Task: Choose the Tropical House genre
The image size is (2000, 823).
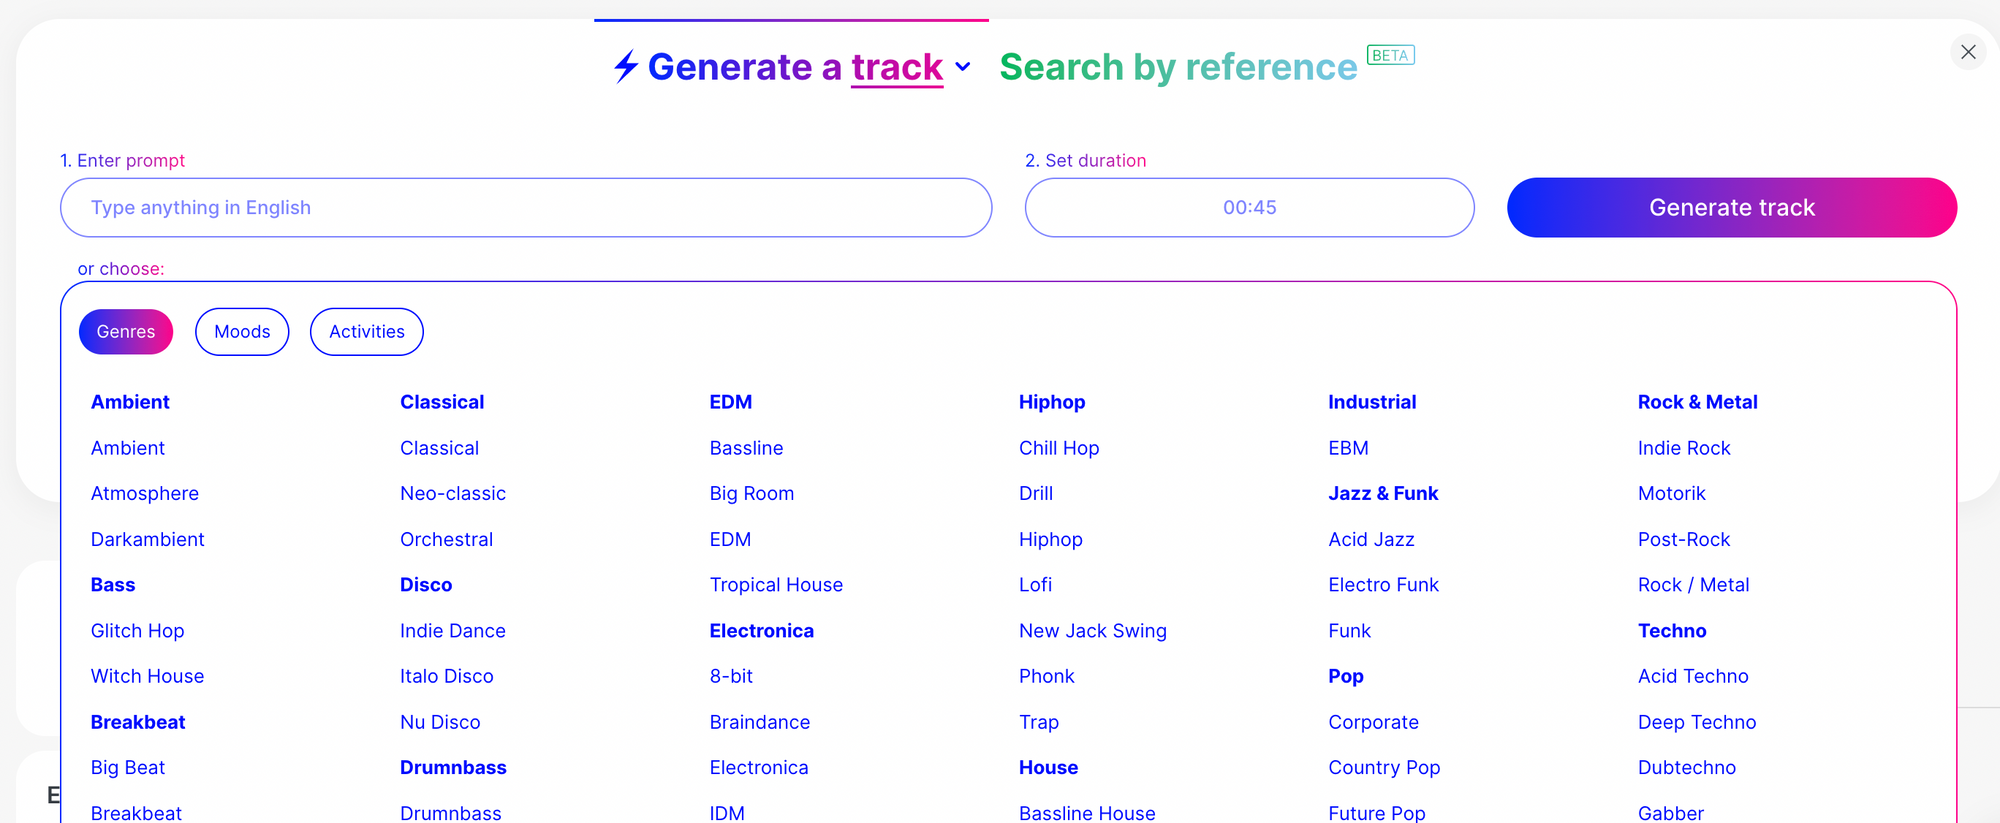Action: coord(777,585)
